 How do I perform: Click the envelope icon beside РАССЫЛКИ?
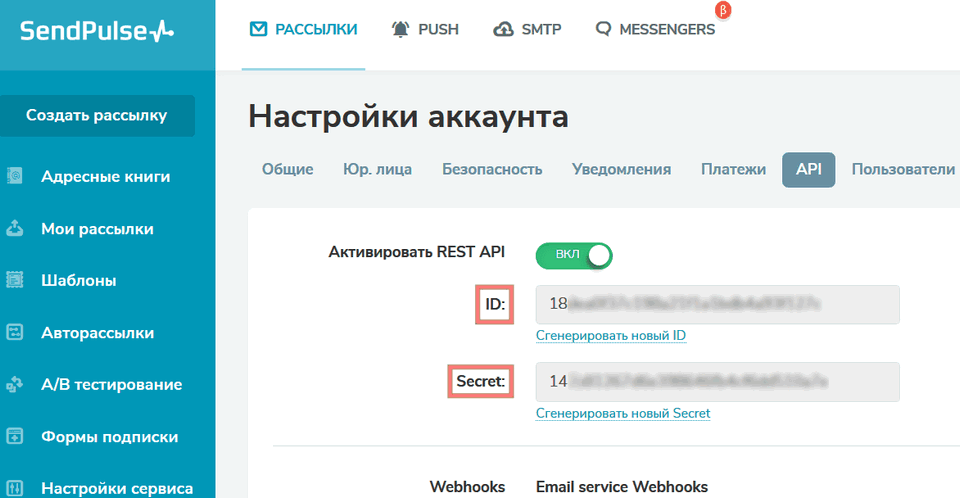coord(258,29)
